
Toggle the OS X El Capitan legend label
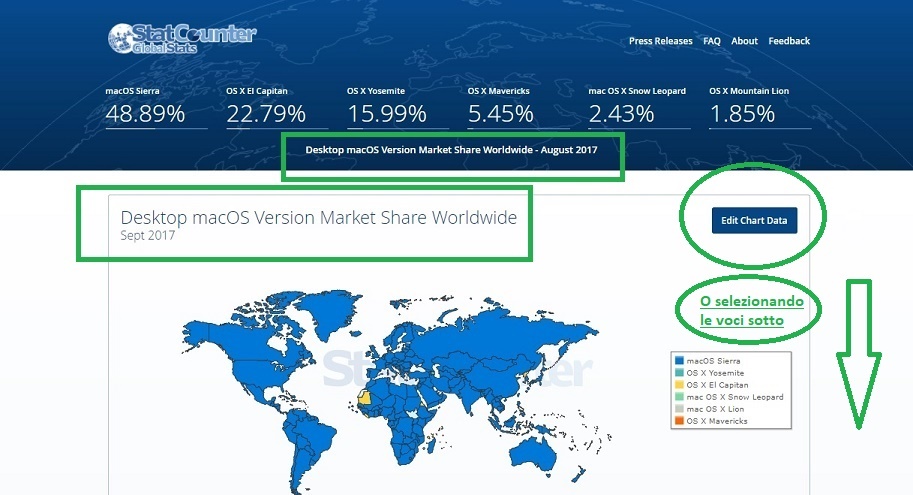click(717, 385)
